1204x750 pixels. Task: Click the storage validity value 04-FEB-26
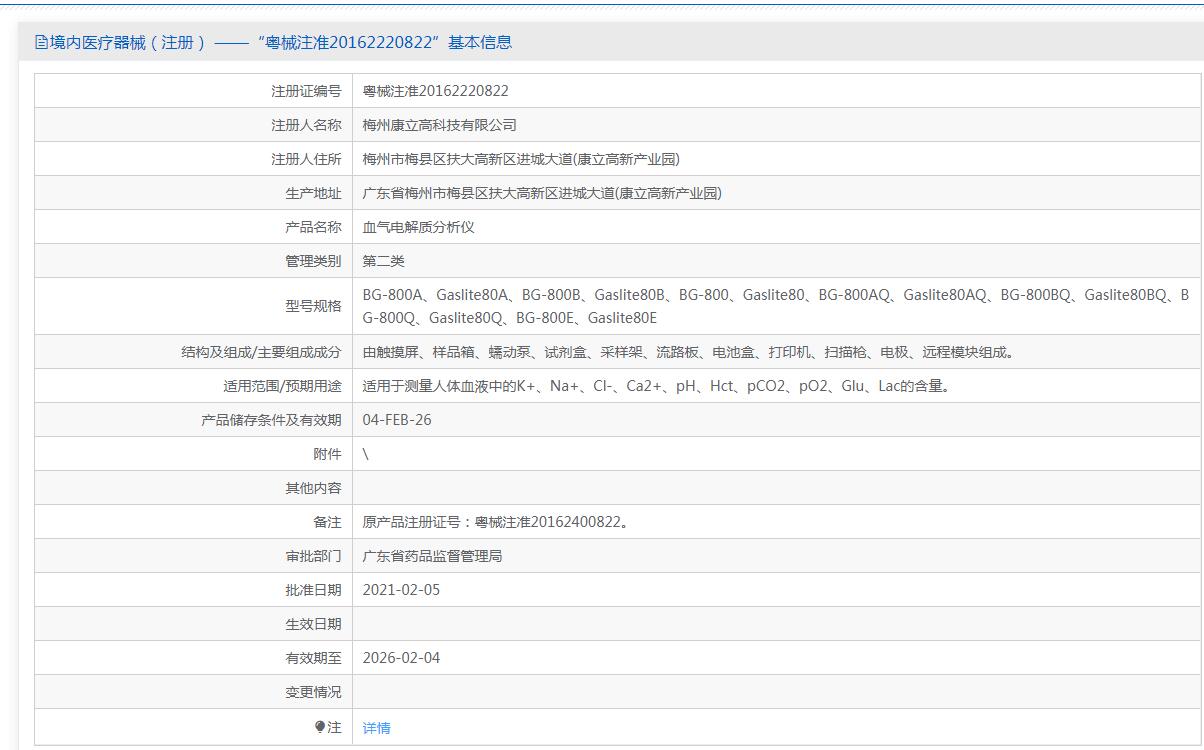coord(397,420)
